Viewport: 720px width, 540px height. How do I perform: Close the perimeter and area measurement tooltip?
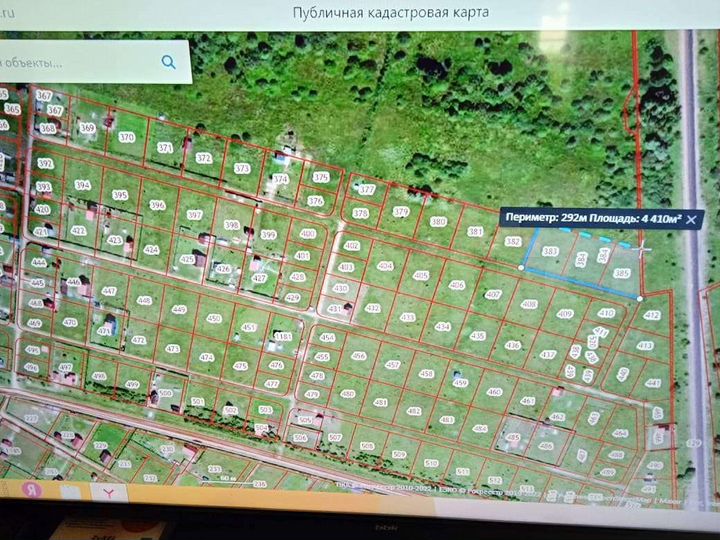pos(691,219)
